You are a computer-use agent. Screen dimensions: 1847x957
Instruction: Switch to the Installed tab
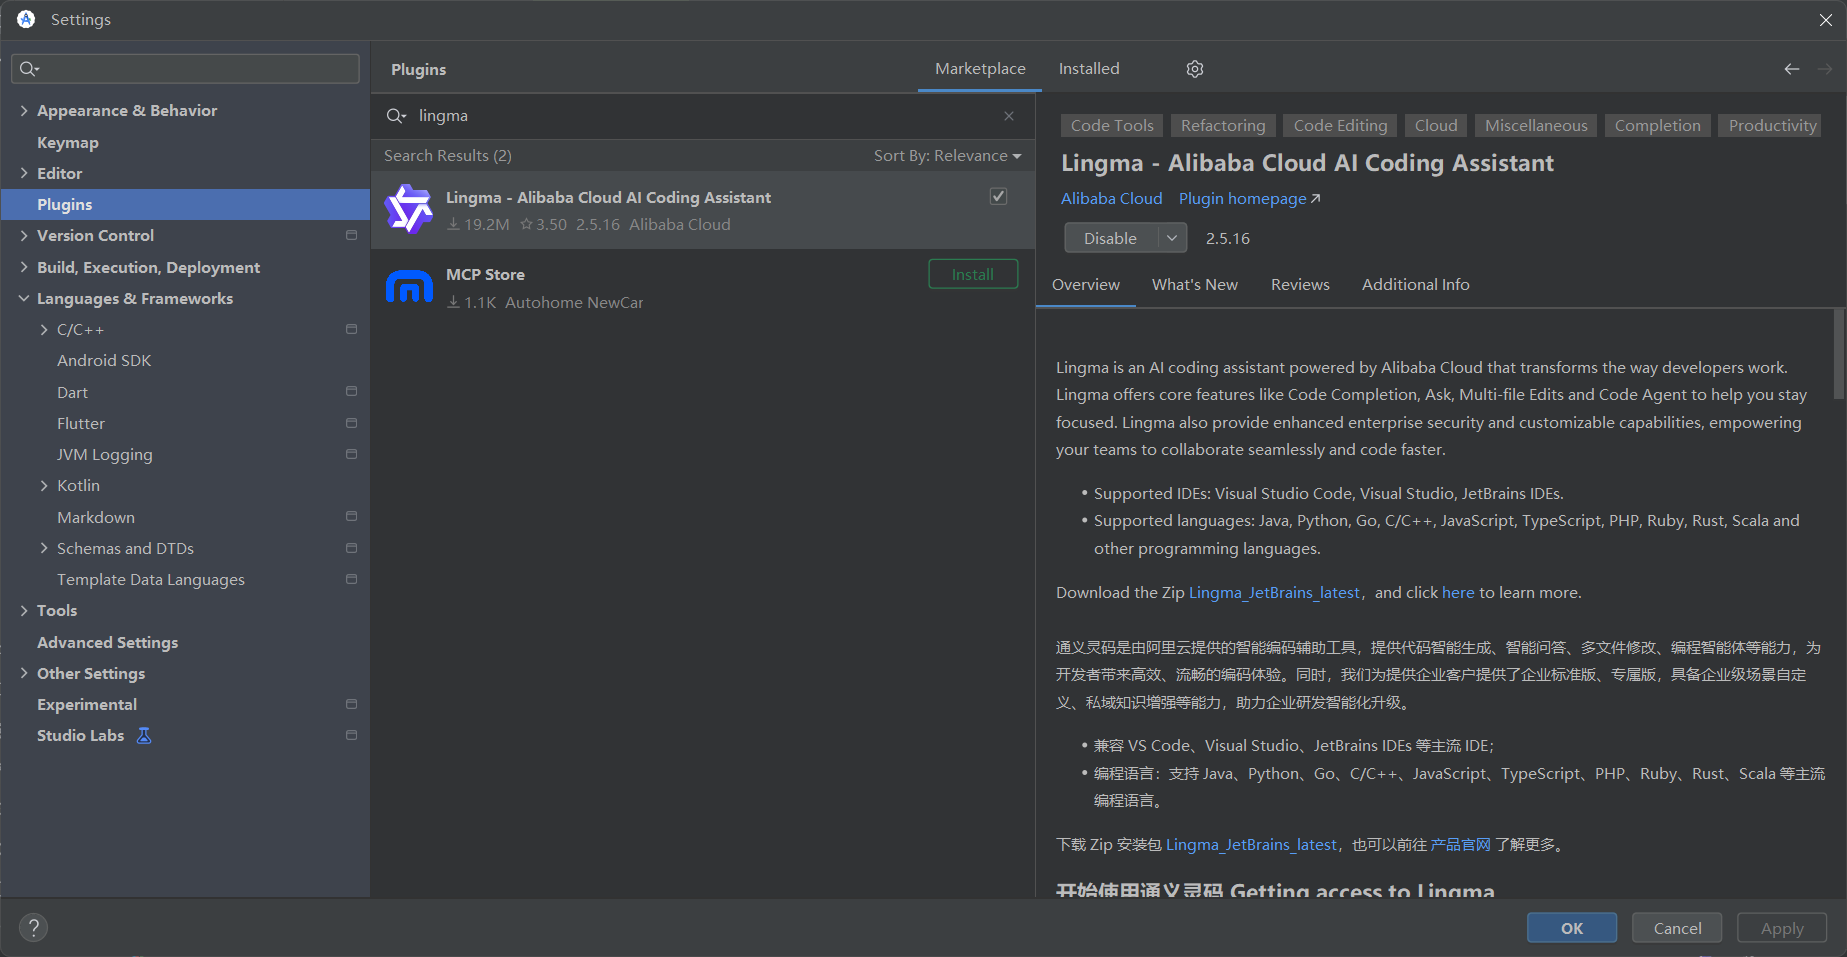[1089, 69]
